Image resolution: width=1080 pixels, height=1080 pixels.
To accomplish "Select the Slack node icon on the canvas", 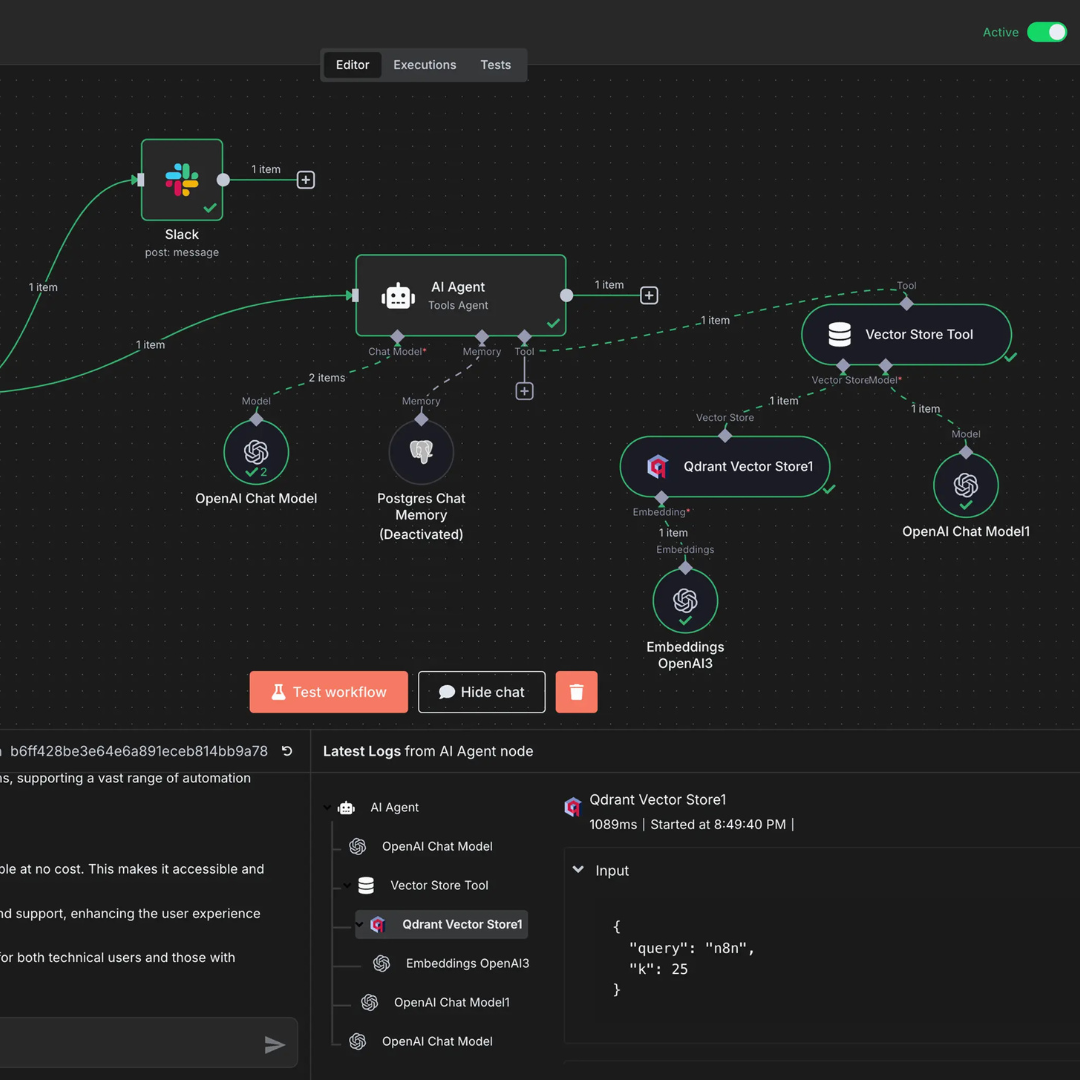I will [182, 180].
